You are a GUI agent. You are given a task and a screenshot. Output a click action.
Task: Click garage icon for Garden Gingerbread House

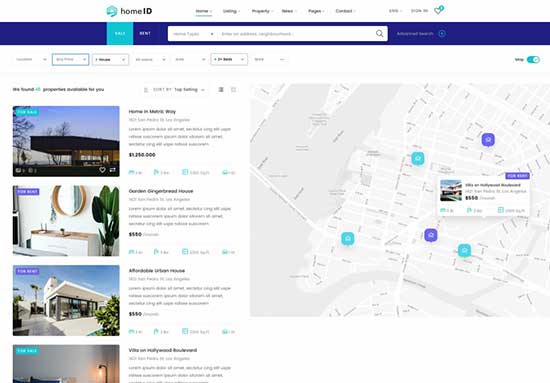225,252
